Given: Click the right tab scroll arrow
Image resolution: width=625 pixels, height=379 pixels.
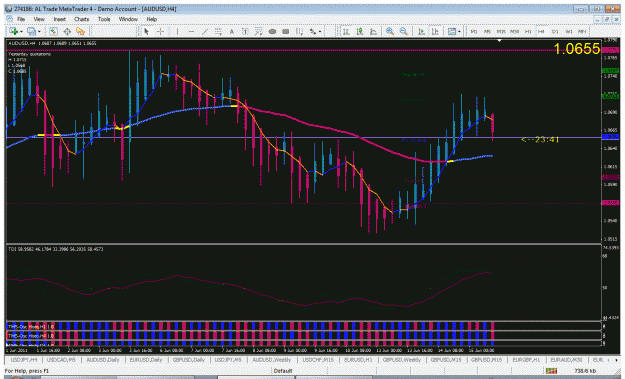Looking at the screenshot, I should [616, 360].
